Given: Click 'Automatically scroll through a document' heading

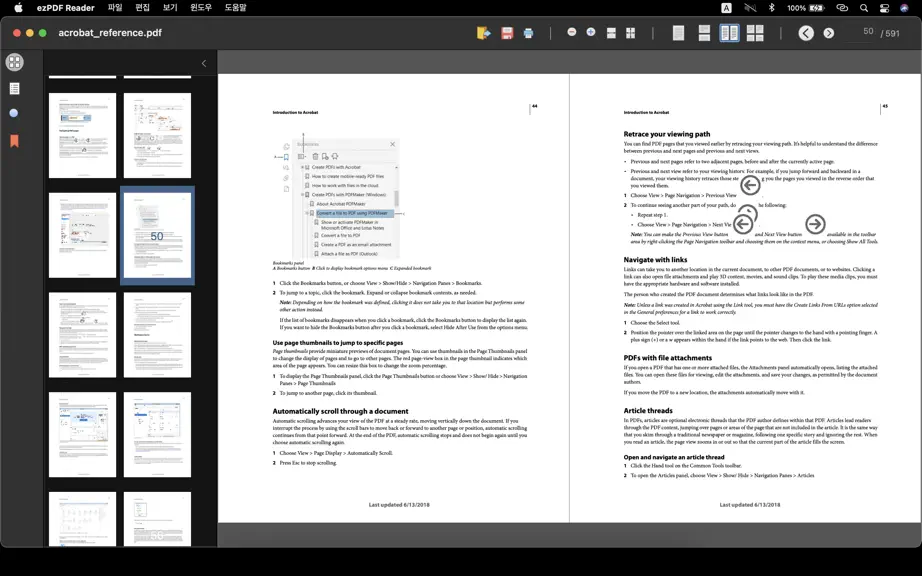Looking at the screenshot, I should (x=340, y=411).
